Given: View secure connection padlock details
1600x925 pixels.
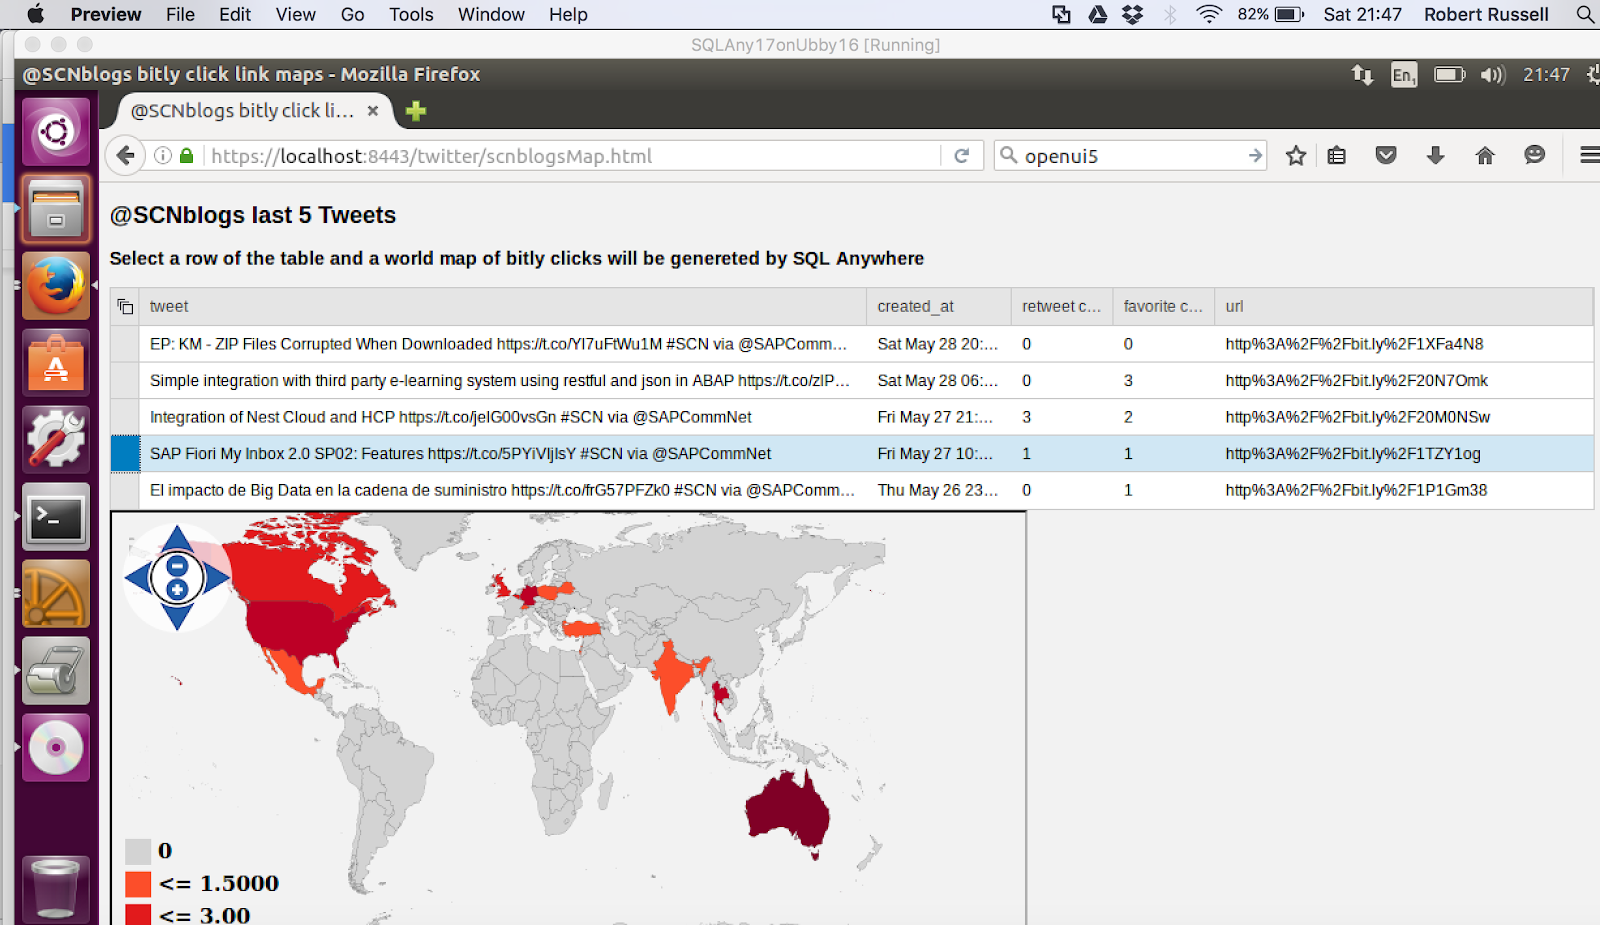Looking at the screenshot, I should point(186,155).
